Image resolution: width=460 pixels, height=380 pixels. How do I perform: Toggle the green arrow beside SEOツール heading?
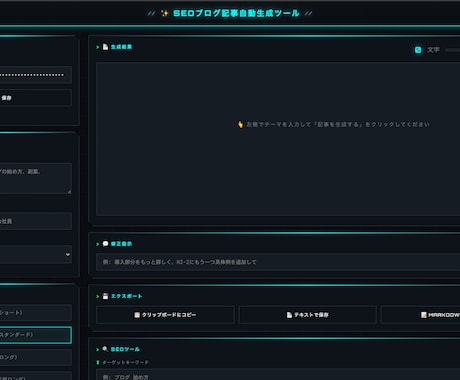(98, 349)
